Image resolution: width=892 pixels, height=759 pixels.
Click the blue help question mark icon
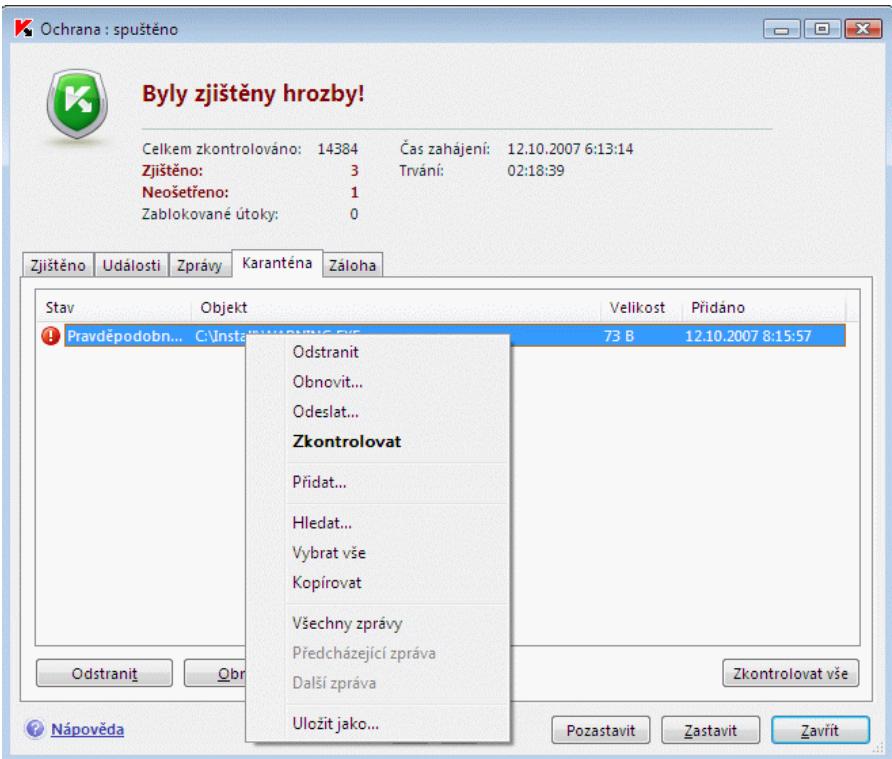[x=35, y=729]
